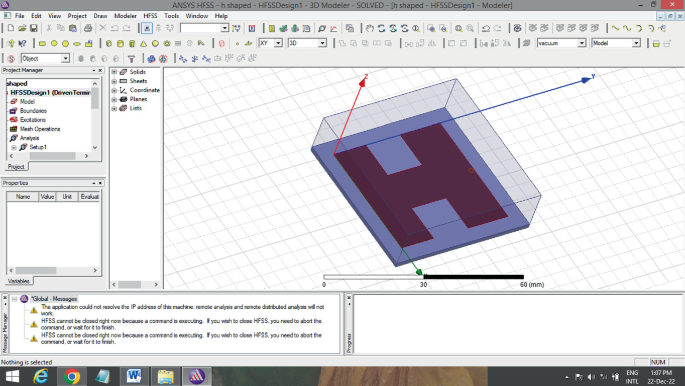
Task: Open the HFSS menu
Action: [150, 16]
